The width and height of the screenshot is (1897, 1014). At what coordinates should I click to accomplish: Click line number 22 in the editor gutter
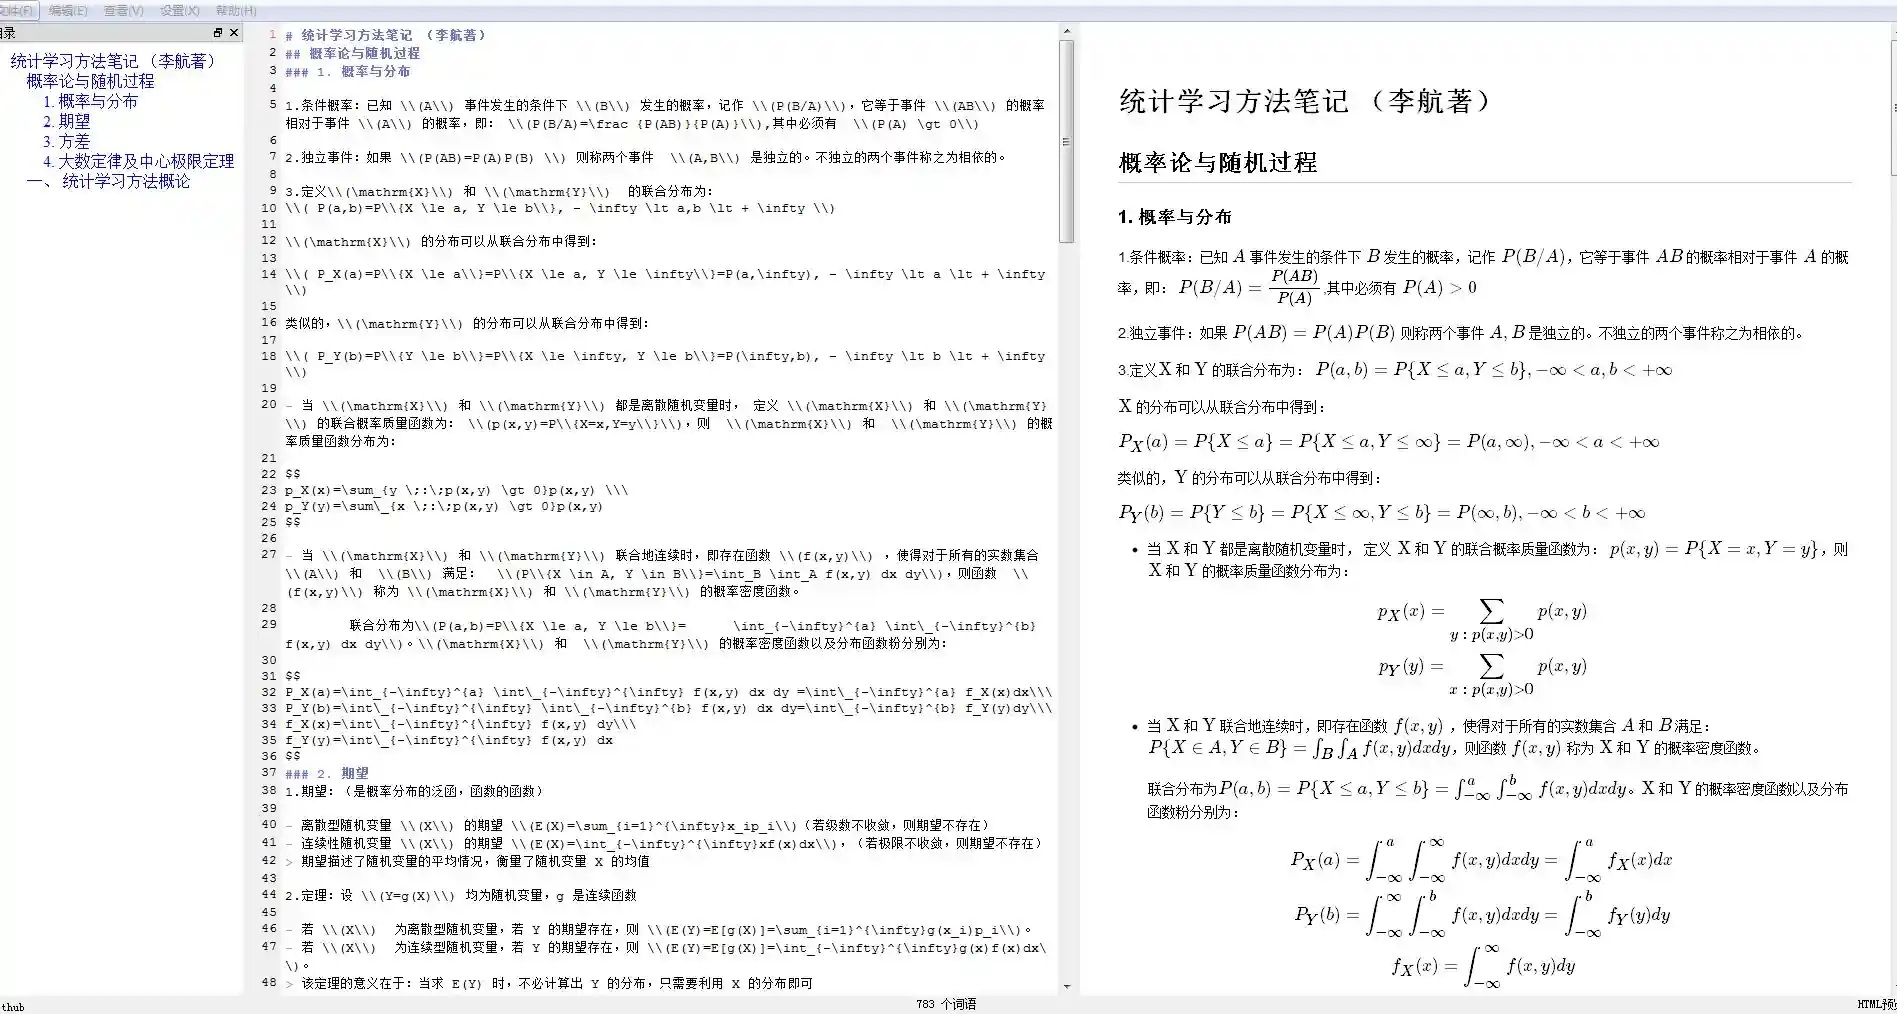click(x=267, y=473)
